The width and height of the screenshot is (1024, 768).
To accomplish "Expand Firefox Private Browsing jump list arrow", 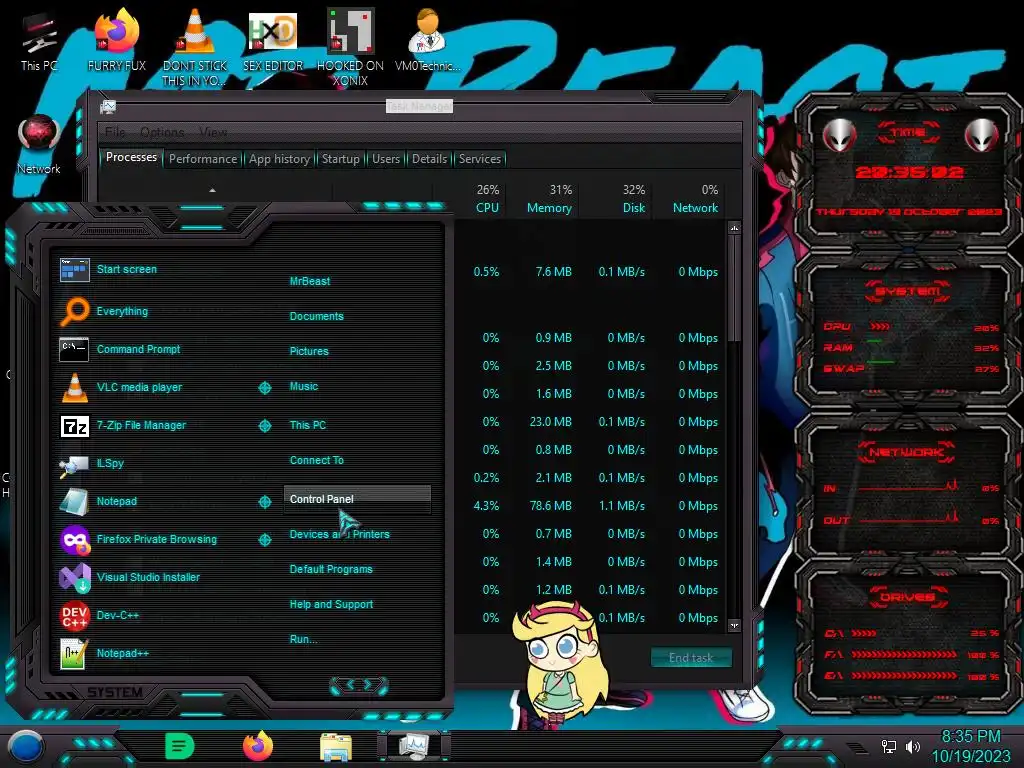I will tap(264, 539).
